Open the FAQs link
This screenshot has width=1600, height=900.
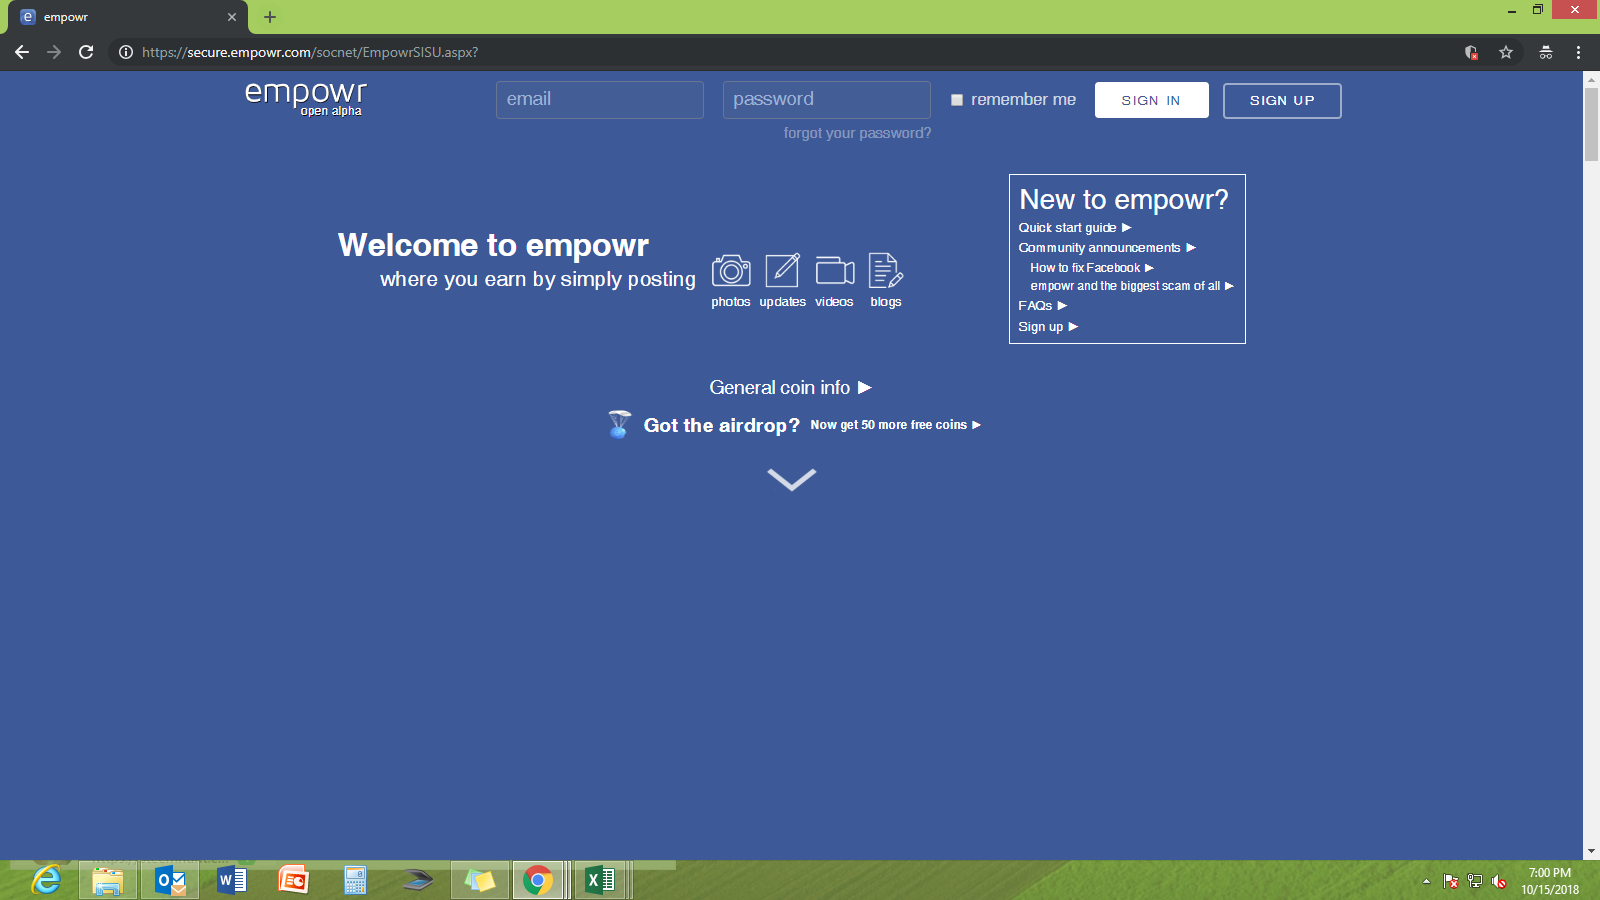coord(1043,306)
